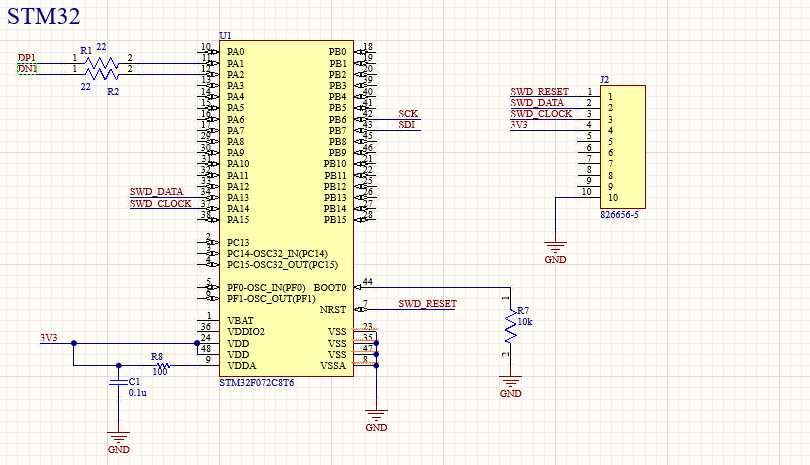Select the '100' value under R8
The image size is (810, 465).
(x=160, y=371)
